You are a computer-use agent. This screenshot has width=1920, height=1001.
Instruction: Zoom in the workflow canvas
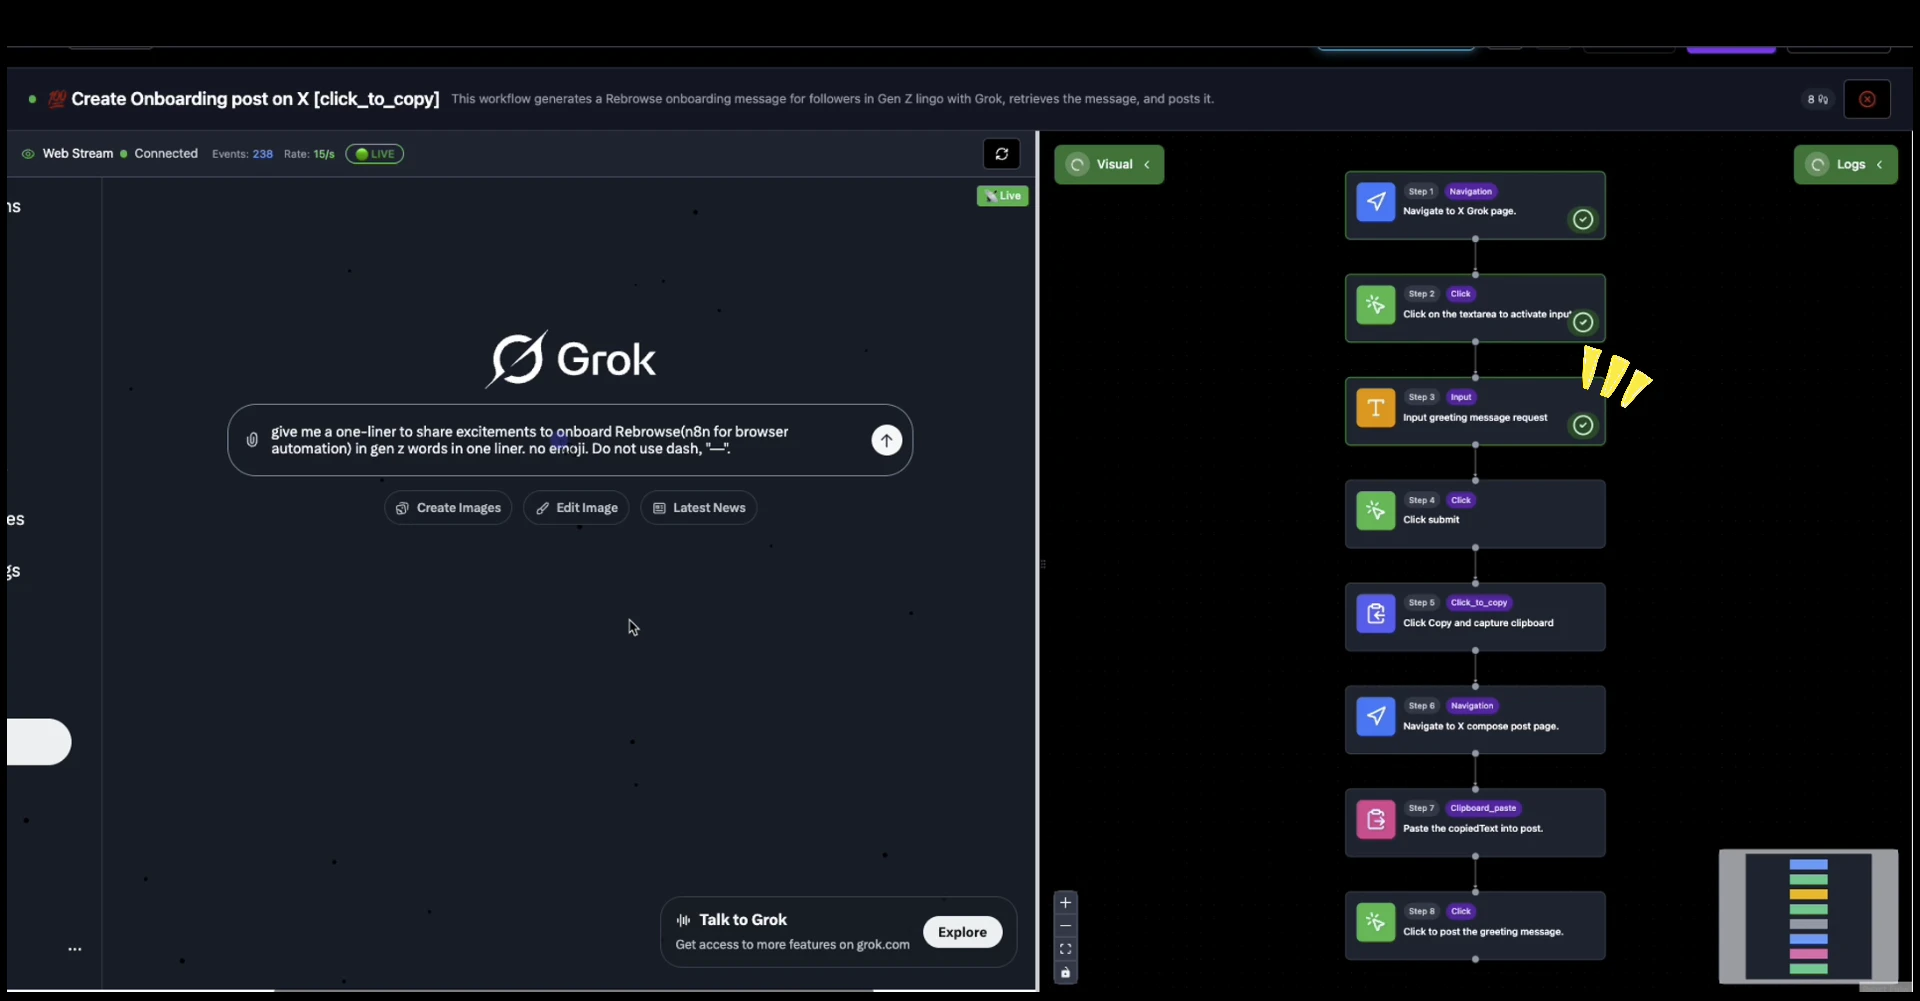pyautogui.click(x=1065, y=903)
